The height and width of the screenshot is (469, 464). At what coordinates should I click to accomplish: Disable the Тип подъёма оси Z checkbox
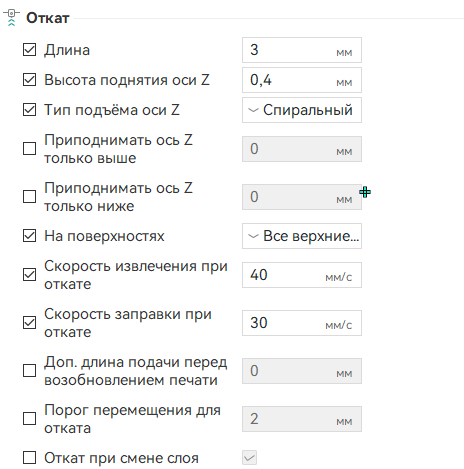tap(29, 110)
